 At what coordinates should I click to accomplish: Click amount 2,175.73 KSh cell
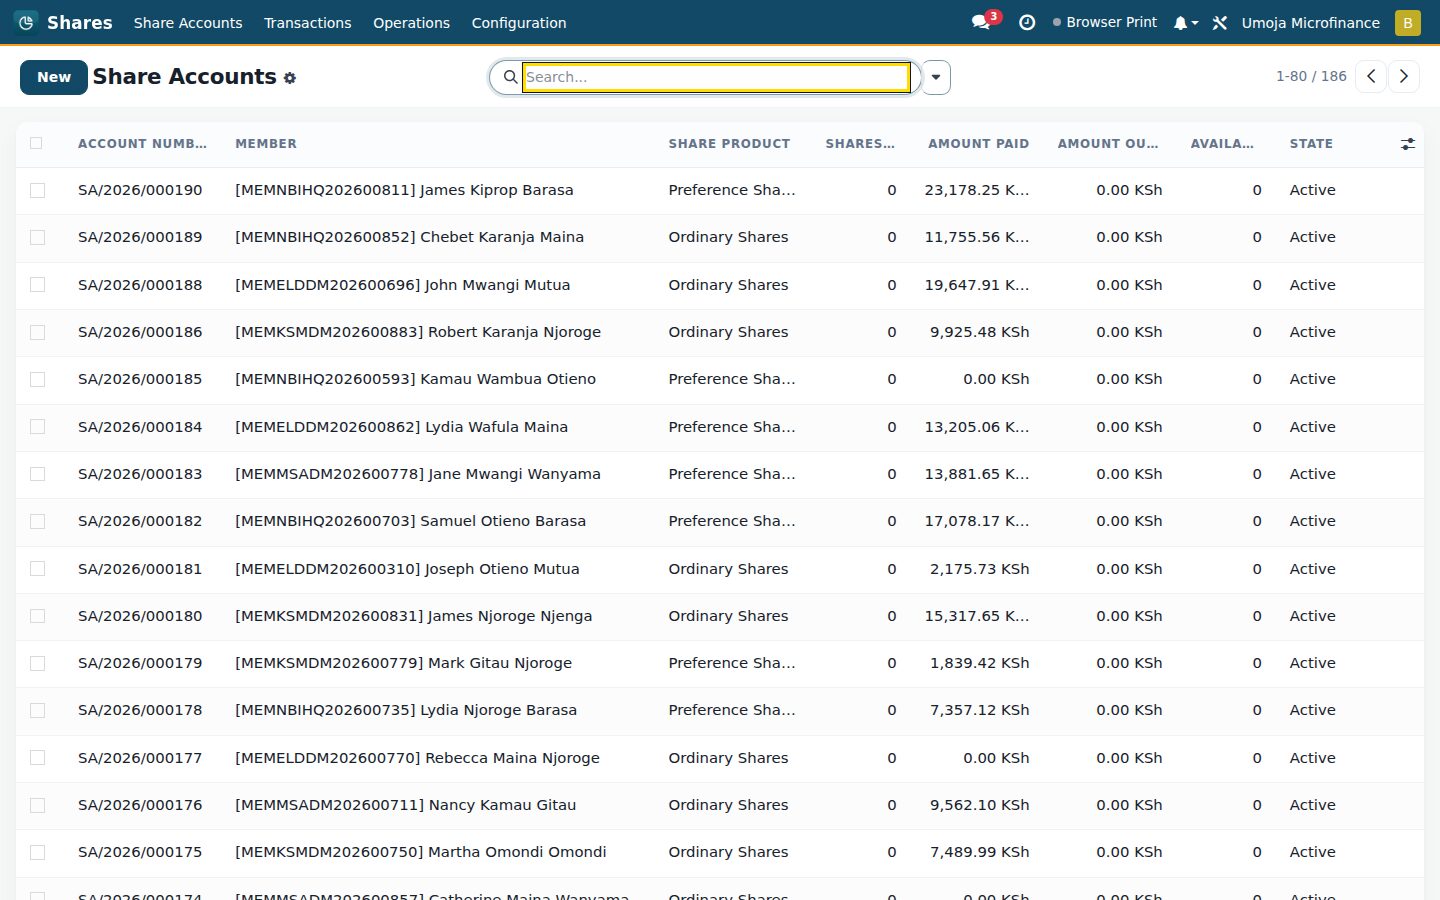click(x=979, y=569)
